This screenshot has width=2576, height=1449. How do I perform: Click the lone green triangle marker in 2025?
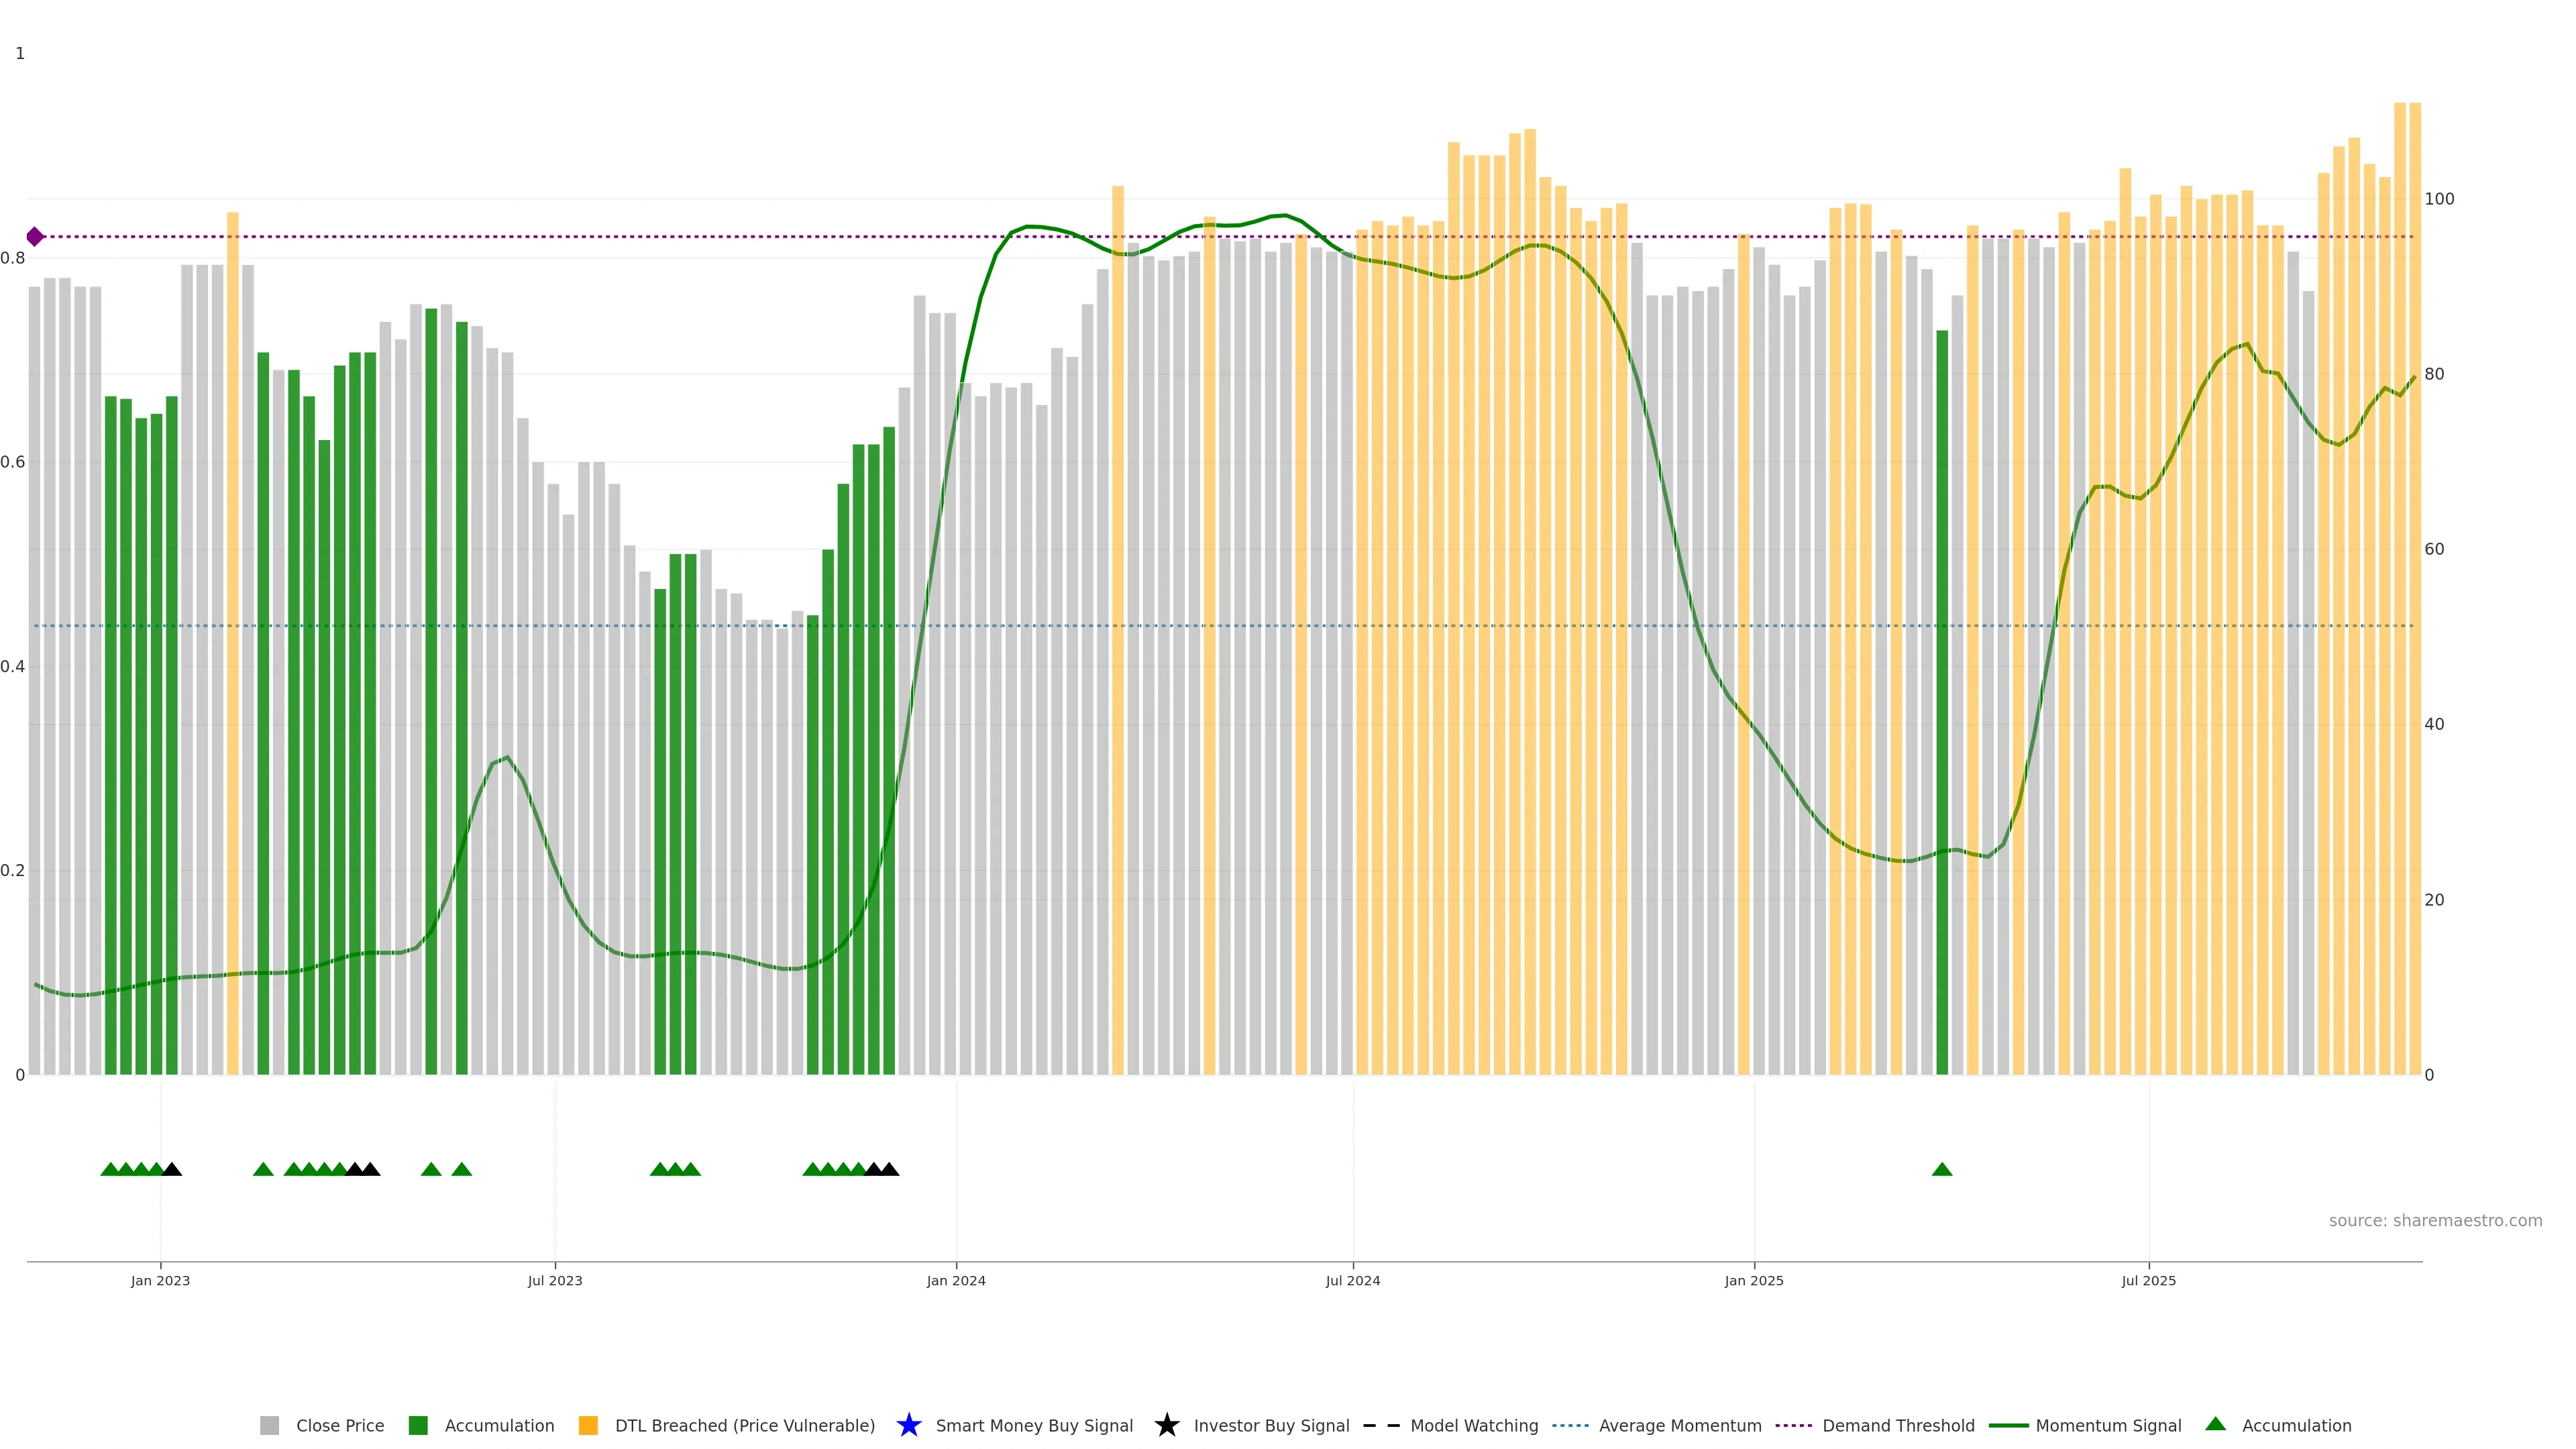(x=1942, y=1169)
